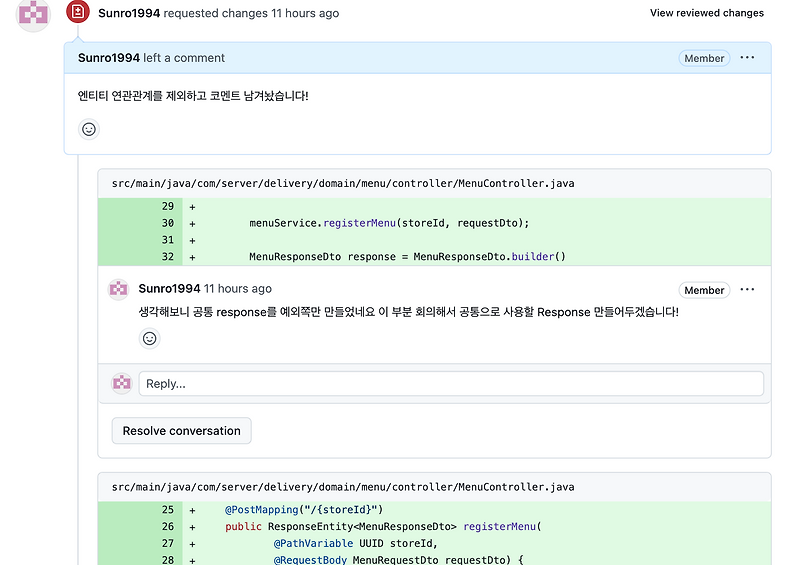This screenshot has width=800, height=565.
Task: View reviewed changes link
Action: tap(707, 13)
